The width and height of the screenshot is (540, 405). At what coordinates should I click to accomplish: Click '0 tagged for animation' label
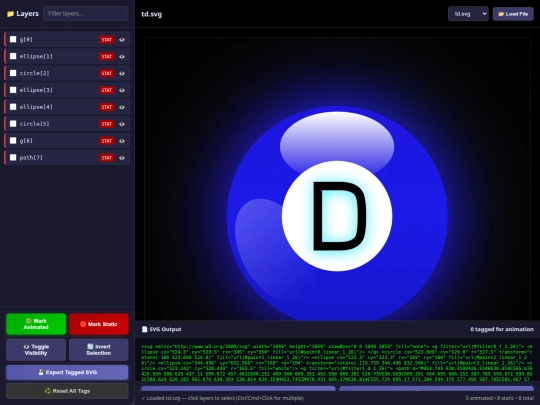(x=502, y=329)
